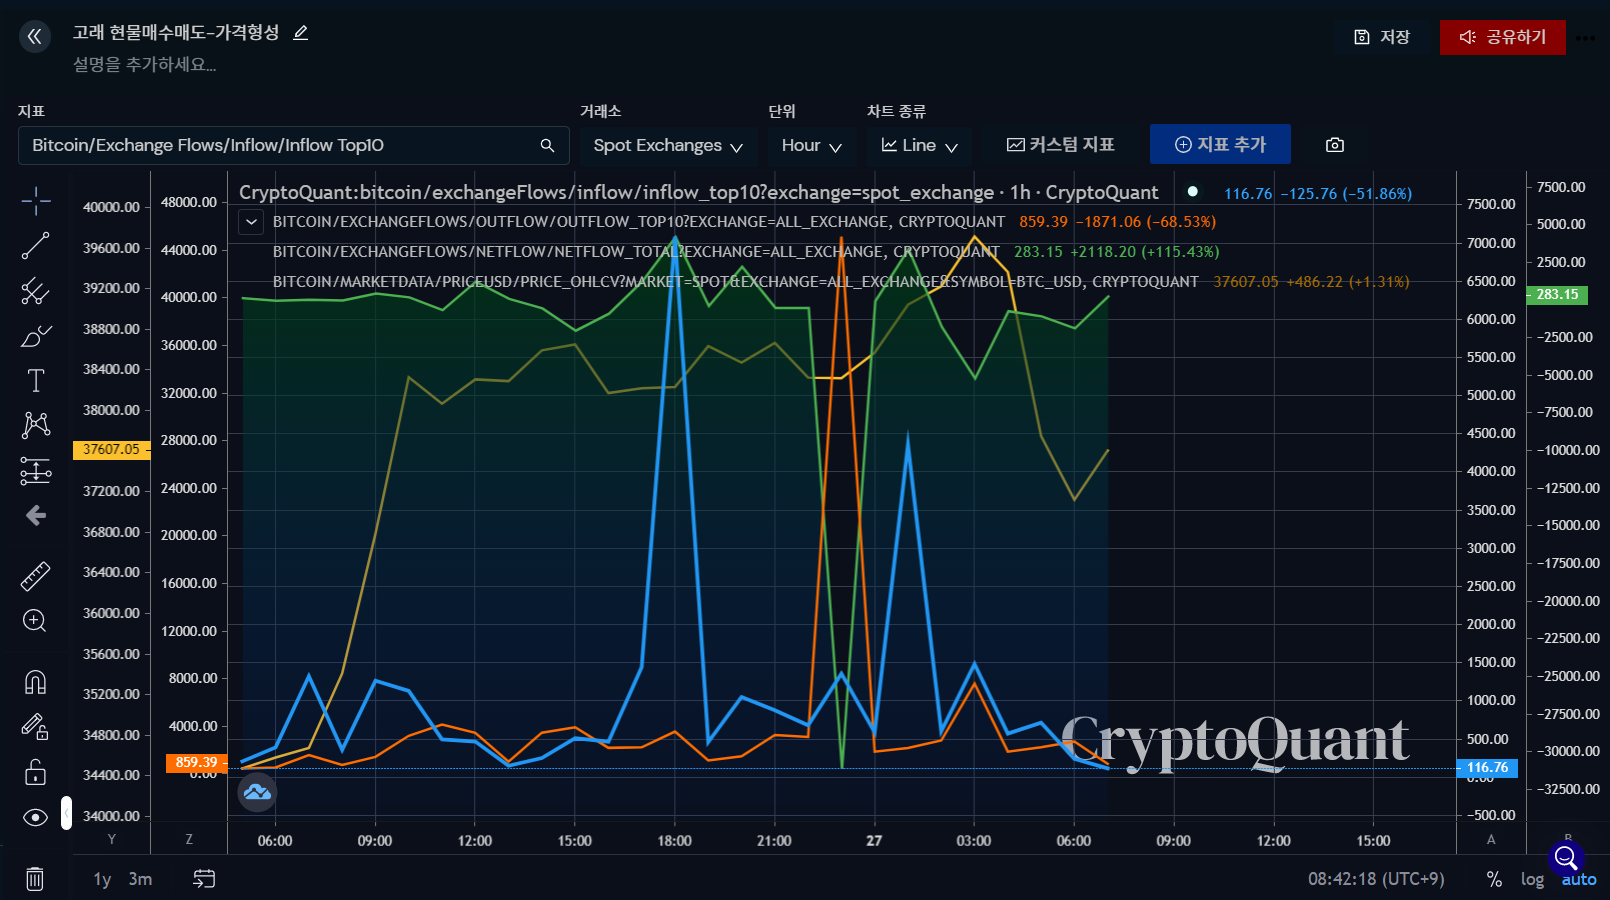Screen dimensions: 1610x900
Task: Click the 저장 save button
Action: pos(1383,37)
